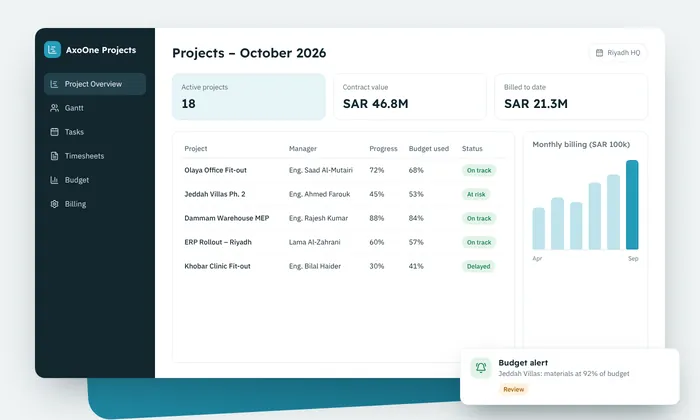
Task: Click the 60% progress value
Action: pyautogui.click(x=376, y=242)
